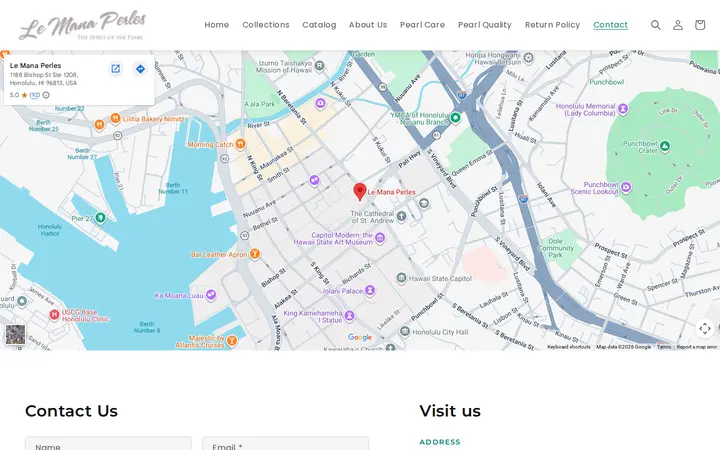Open Catalog menu item
The width and height of the screenshot is (720, 450).
pos(319,25)
